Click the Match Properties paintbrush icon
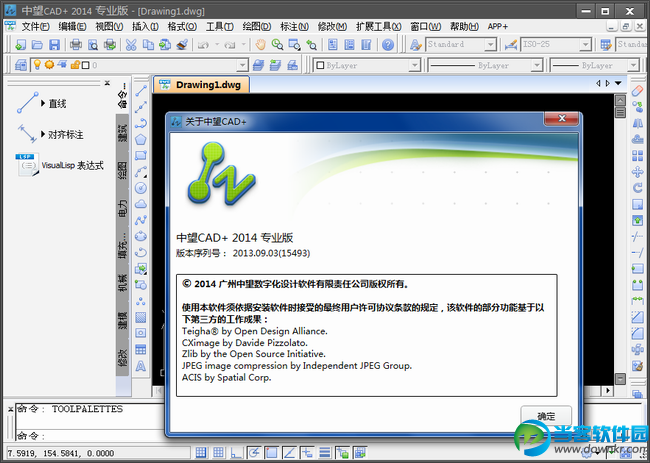This screenshot has height=463, width=650. pyautogui.click(x=182, y=44)
